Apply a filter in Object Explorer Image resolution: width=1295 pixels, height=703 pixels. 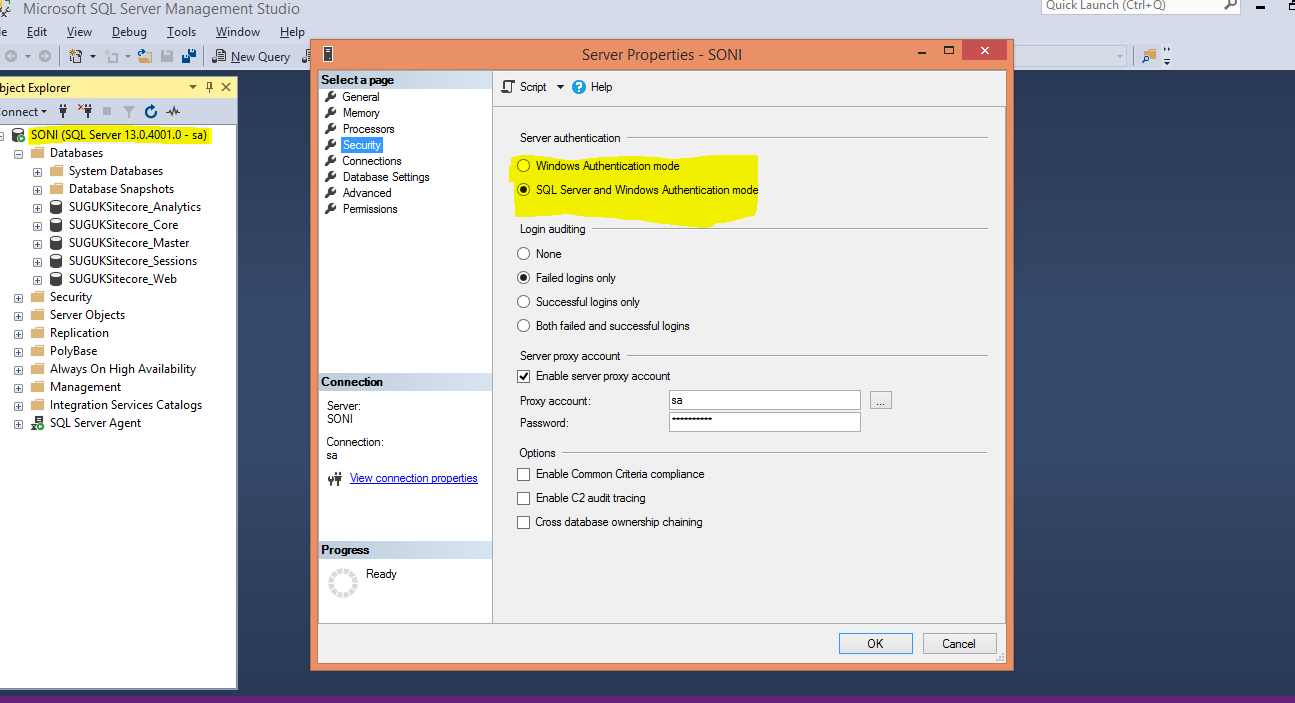[130, 111]
